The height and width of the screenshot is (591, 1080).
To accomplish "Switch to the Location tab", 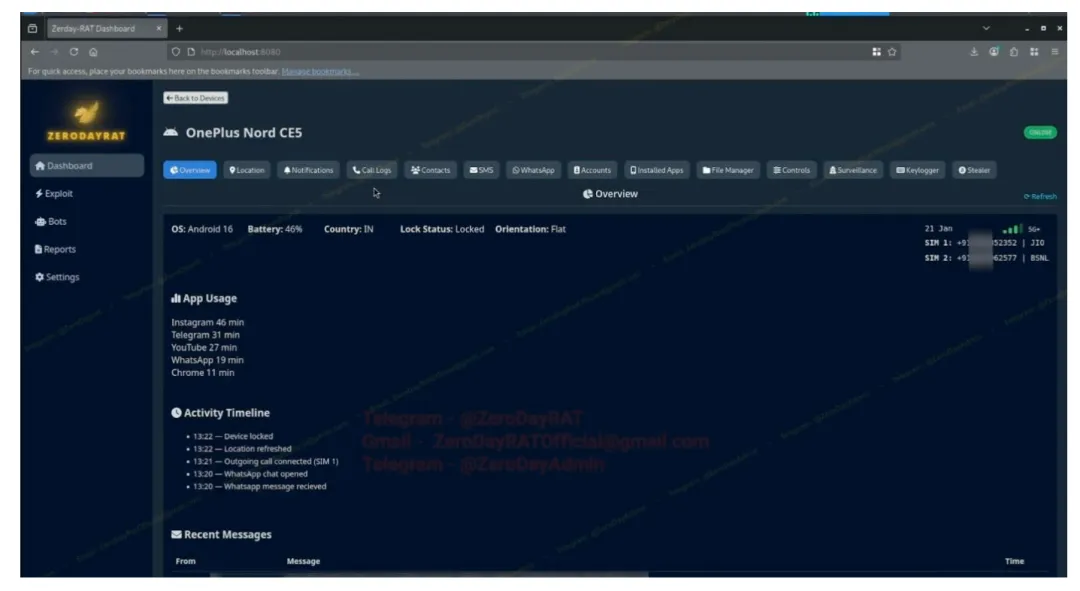I will pyautogui.click(x=247, y=170).
